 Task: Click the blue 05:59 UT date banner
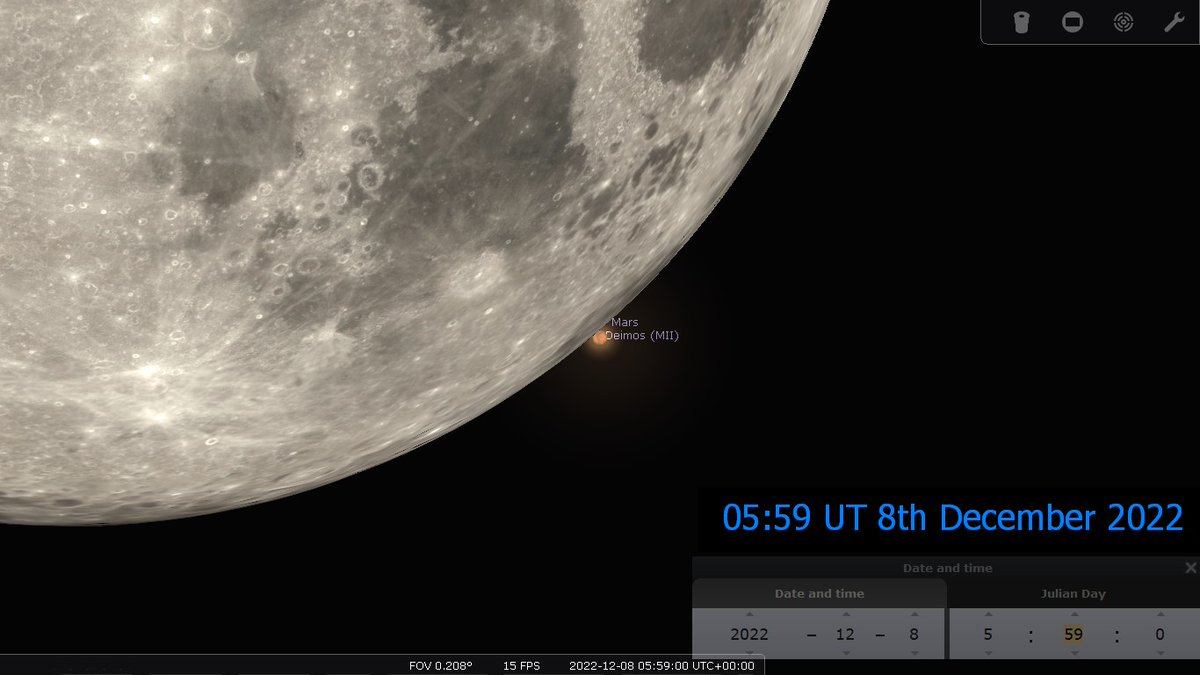[950, 518]
